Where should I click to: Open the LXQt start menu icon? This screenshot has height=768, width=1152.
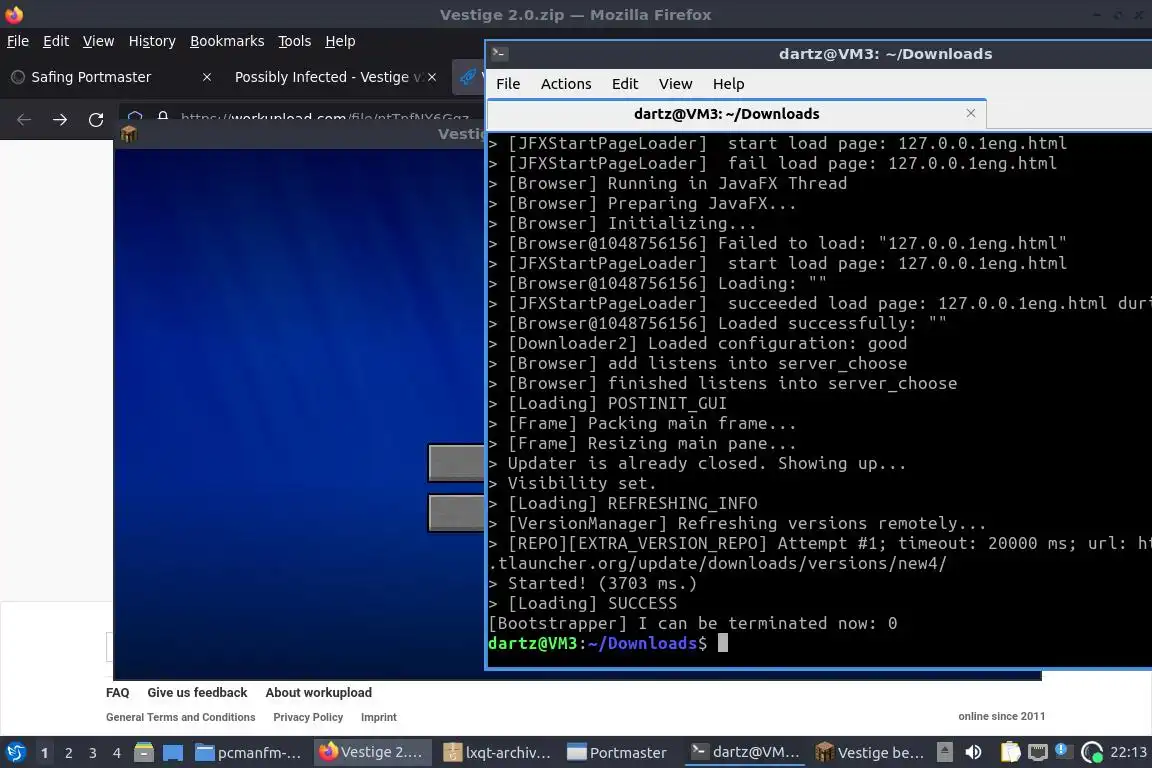click(x=15, y=752)
